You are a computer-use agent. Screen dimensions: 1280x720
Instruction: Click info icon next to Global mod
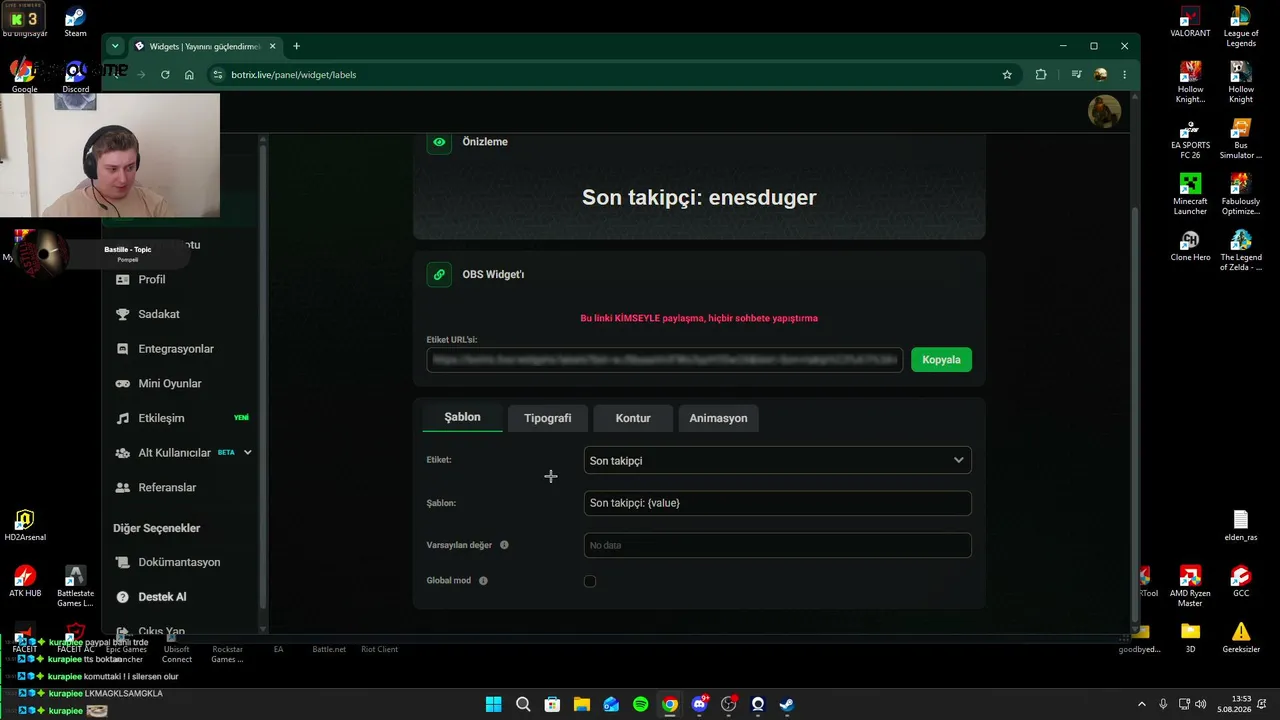(483, 581)
